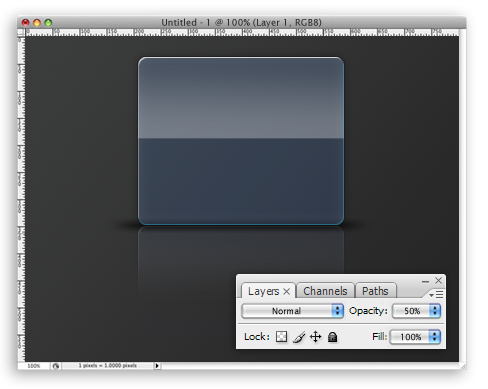Image resolution: width=488 pixels, height=389 pixels.
Task: Close the Layers tab with its x
Action: coord(286,292)
